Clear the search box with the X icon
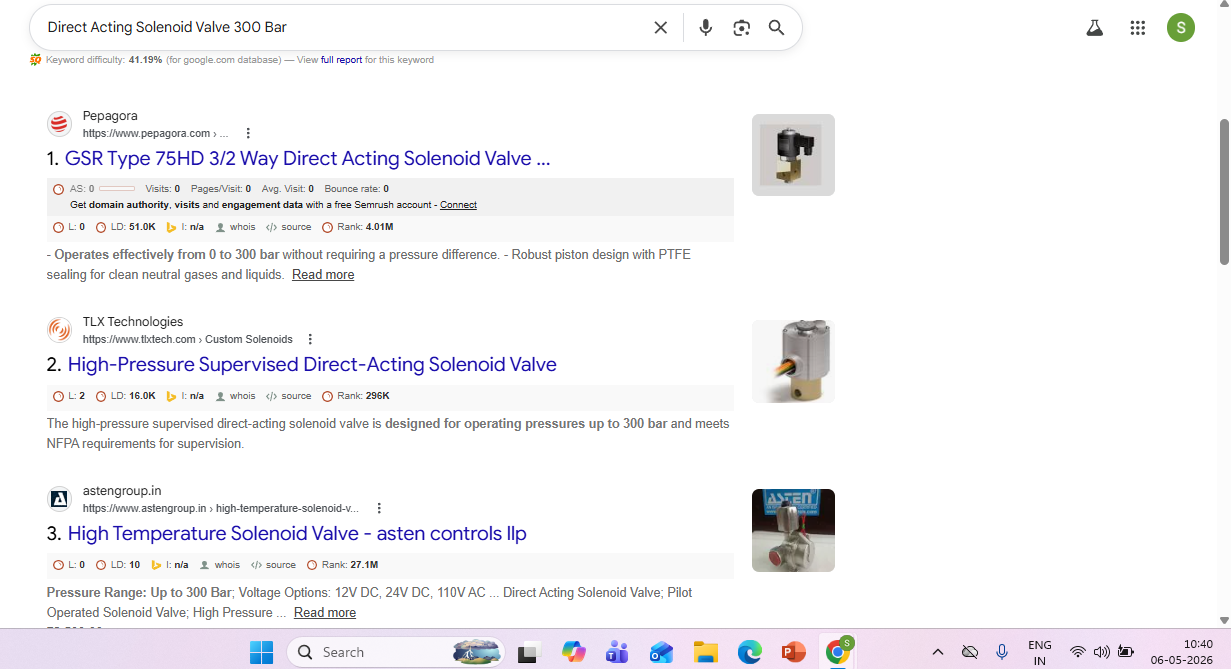The height and width of the screenshot is (669, 1231). pos(660,28)
